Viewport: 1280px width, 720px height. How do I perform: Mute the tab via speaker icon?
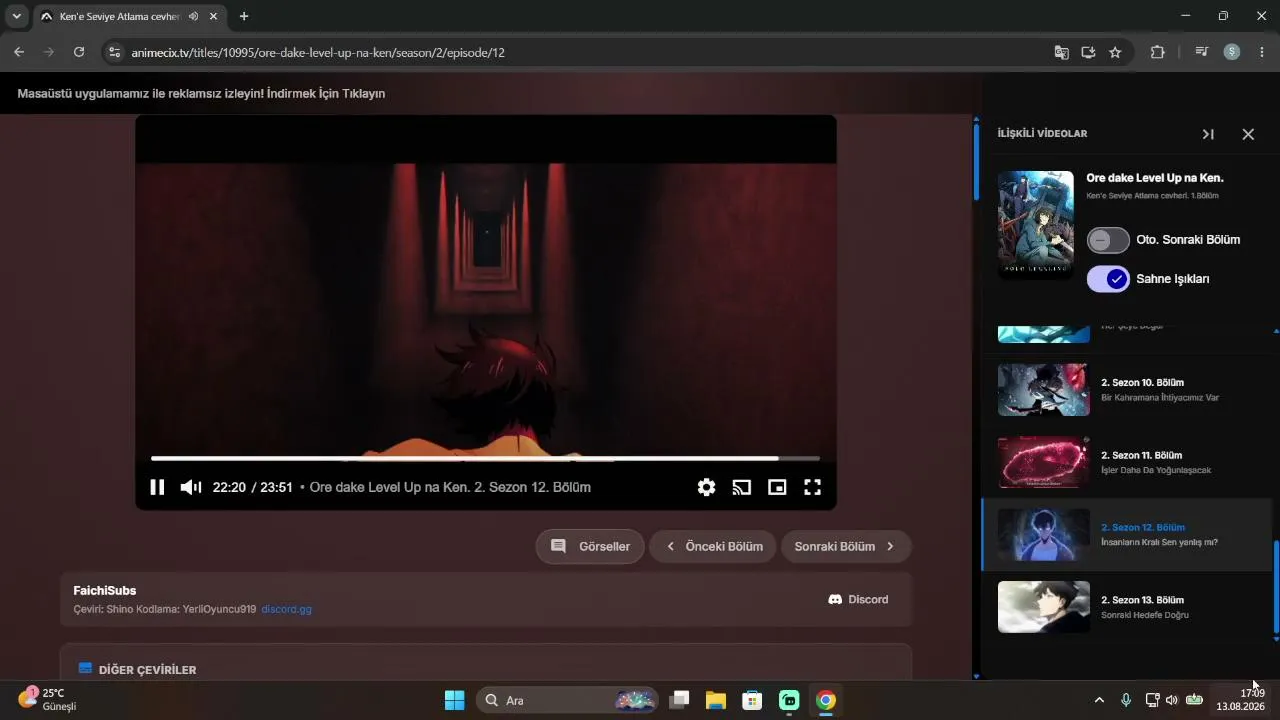click(x=193, y=16)
